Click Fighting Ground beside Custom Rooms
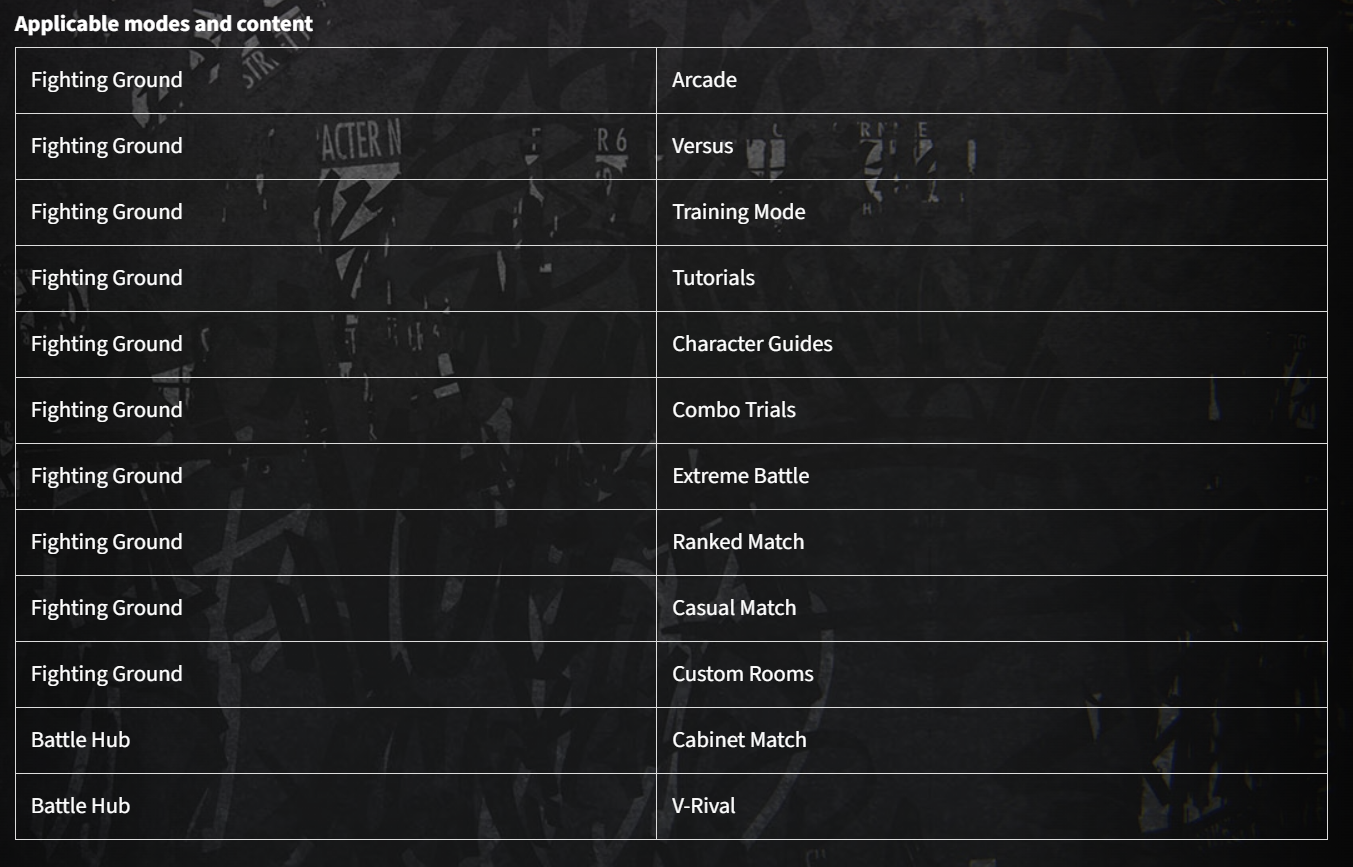The width and height of the screenshot is (1353, 867). pyautogui.click(x=106, y=674)
